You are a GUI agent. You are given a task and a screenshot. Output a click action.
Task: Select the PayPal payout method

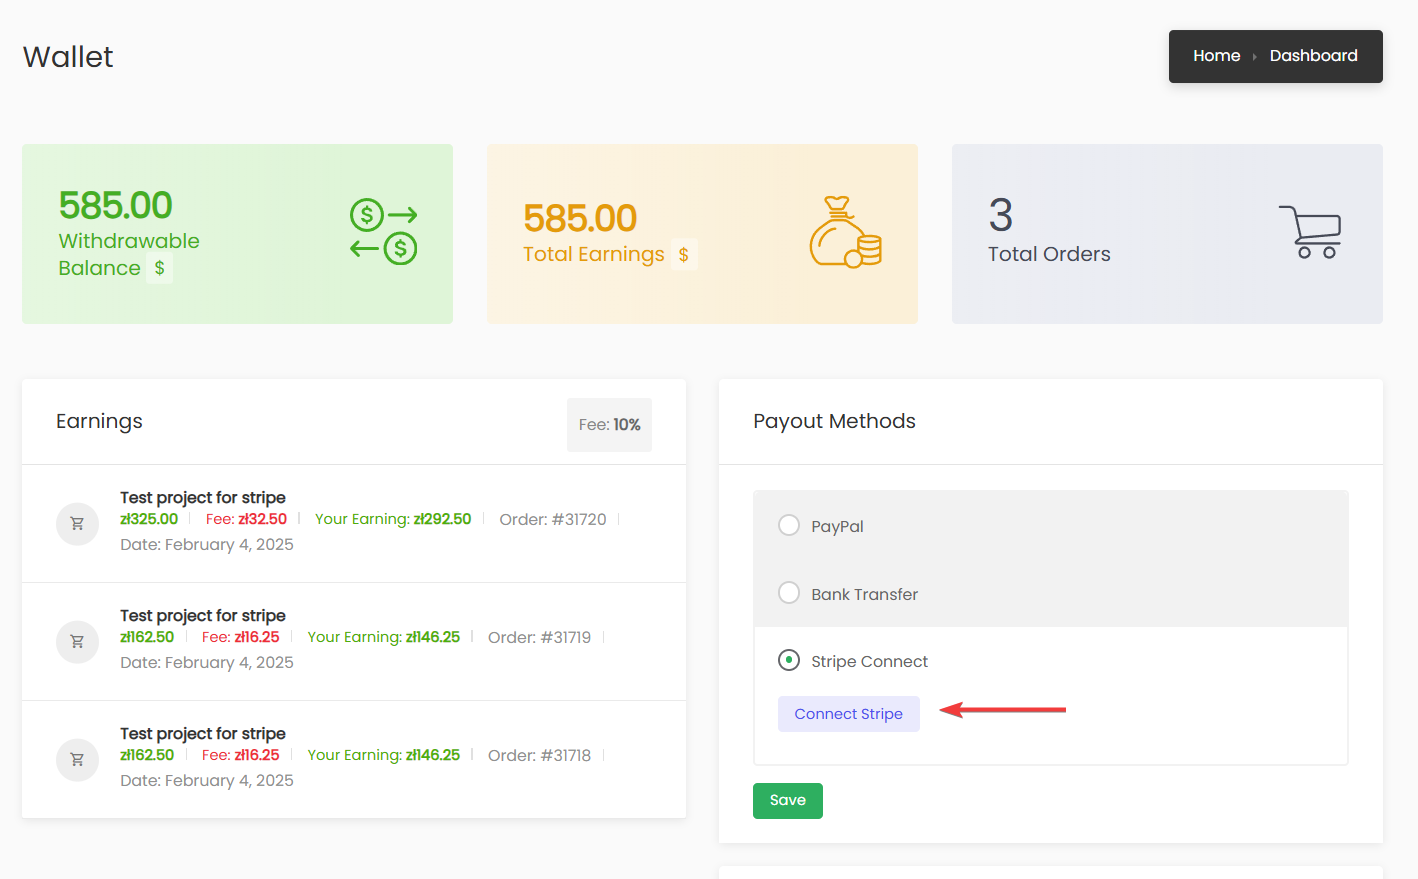(789, 526)
